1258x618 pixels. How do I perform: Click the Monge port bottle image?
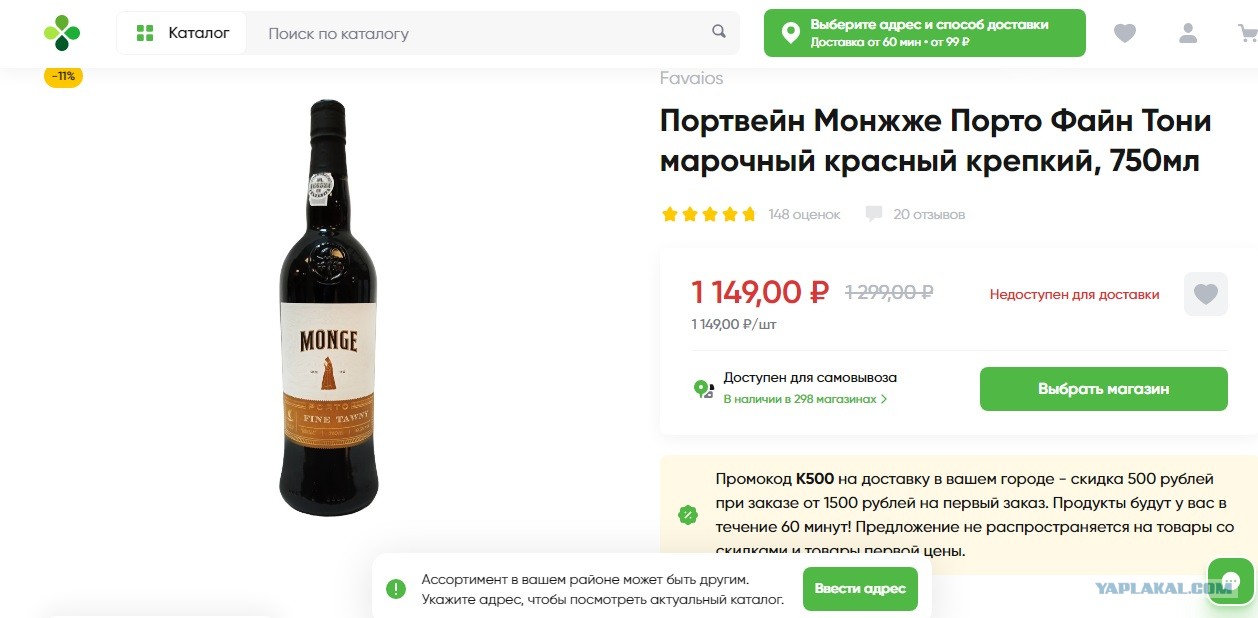[329, 307]
